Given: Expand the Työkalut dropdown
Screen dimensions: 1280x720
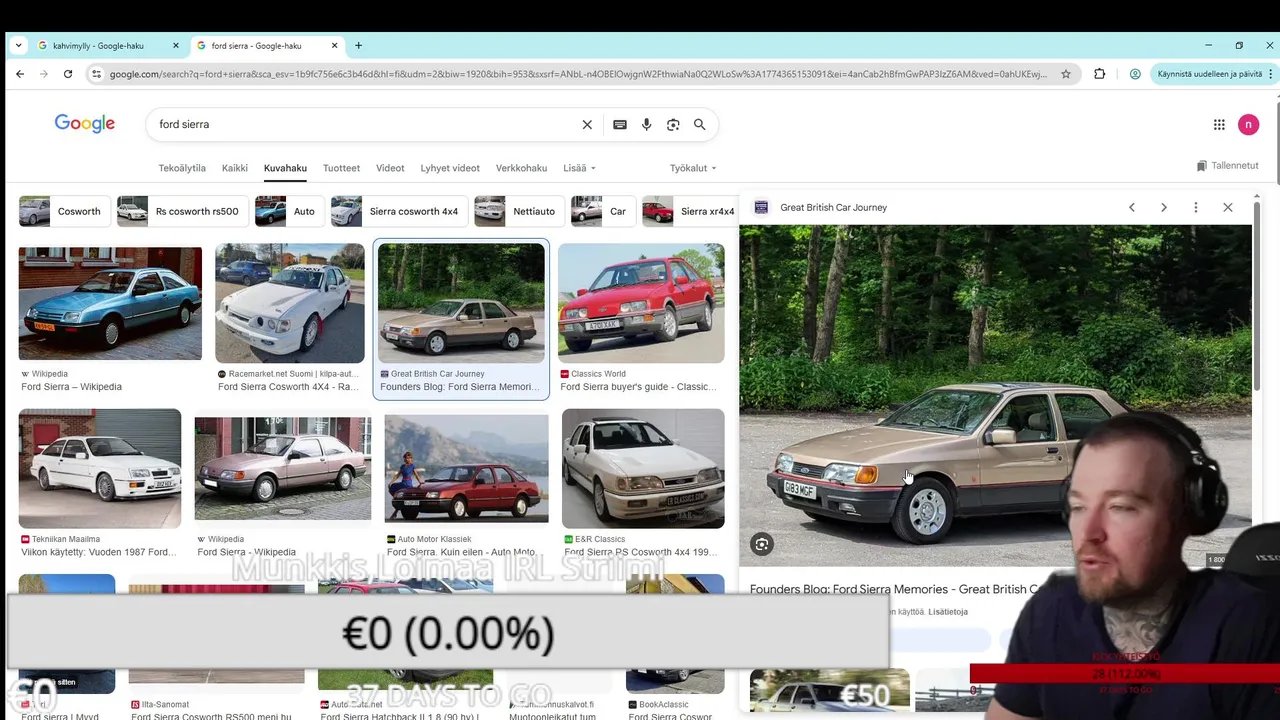Looking at the screenshot, I should pos(693,168).
